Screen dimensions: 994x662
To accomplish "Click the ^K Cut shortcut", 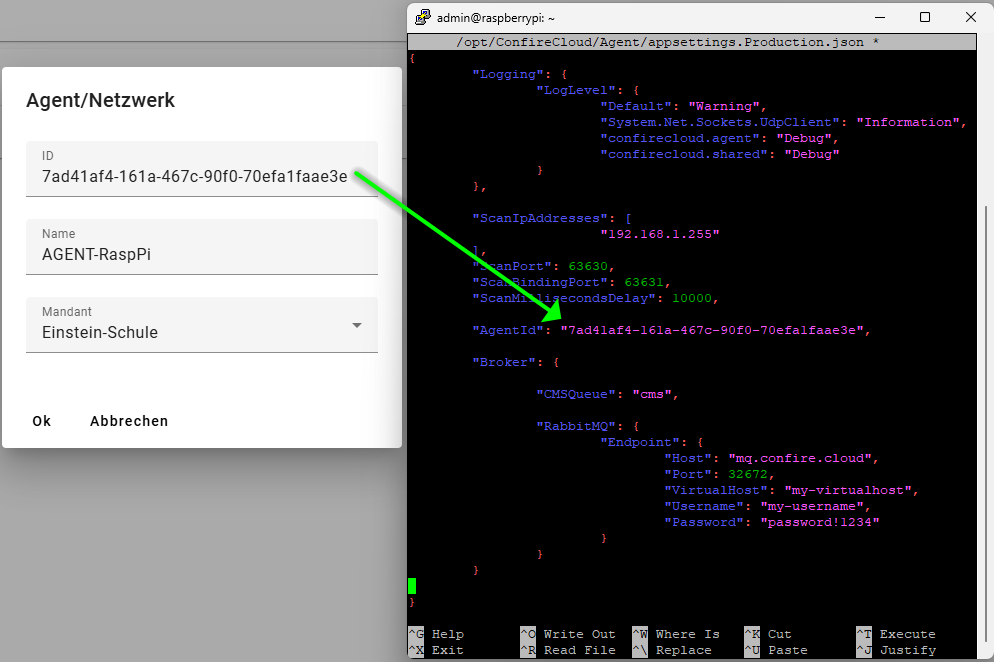I will pos(768,634).
